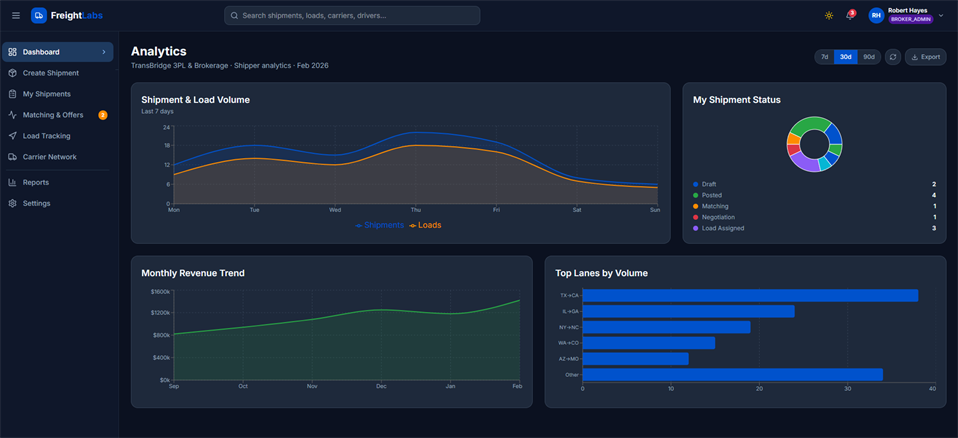958x438 pixels.
Task: Select the 7d time range
Action: click(x=824, y=57)
